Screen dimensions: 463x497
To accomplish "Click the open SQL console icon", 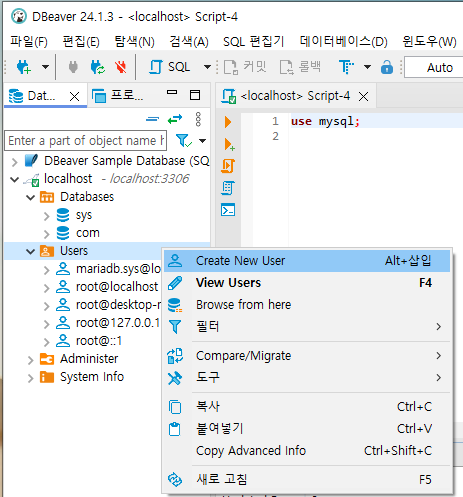I will click(x=228, y=210).
